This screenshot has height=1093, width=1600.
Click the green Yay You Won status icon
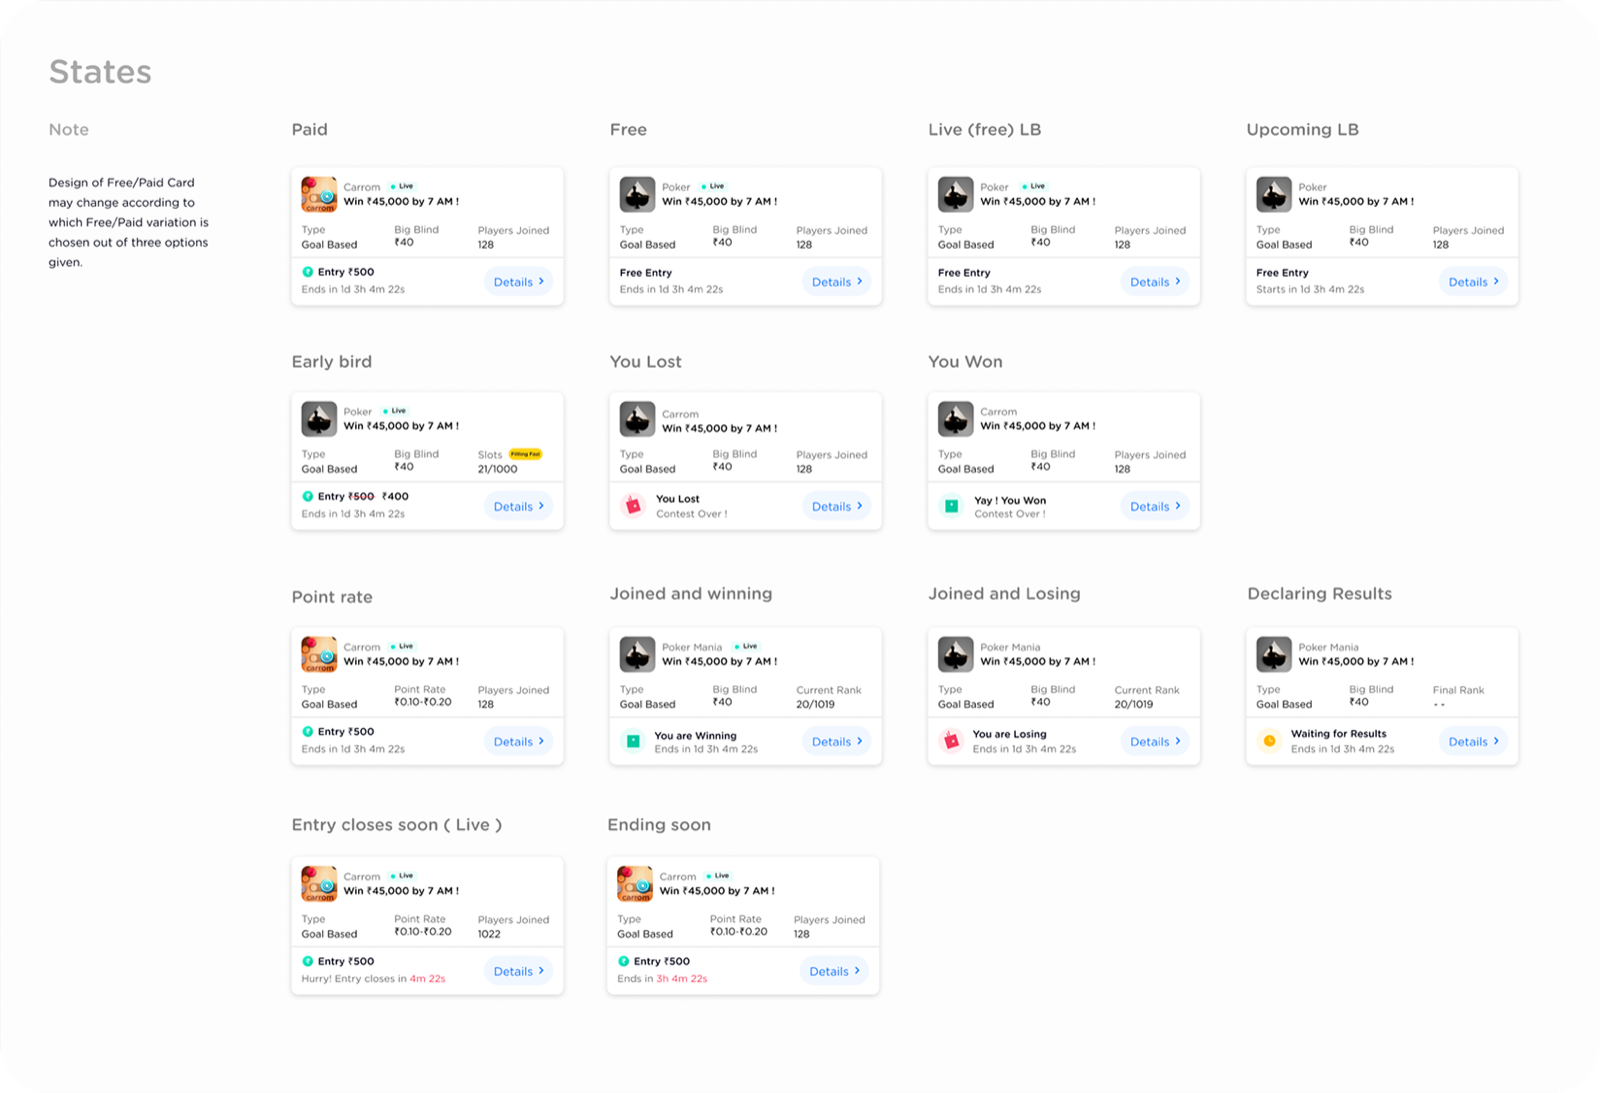952,506
